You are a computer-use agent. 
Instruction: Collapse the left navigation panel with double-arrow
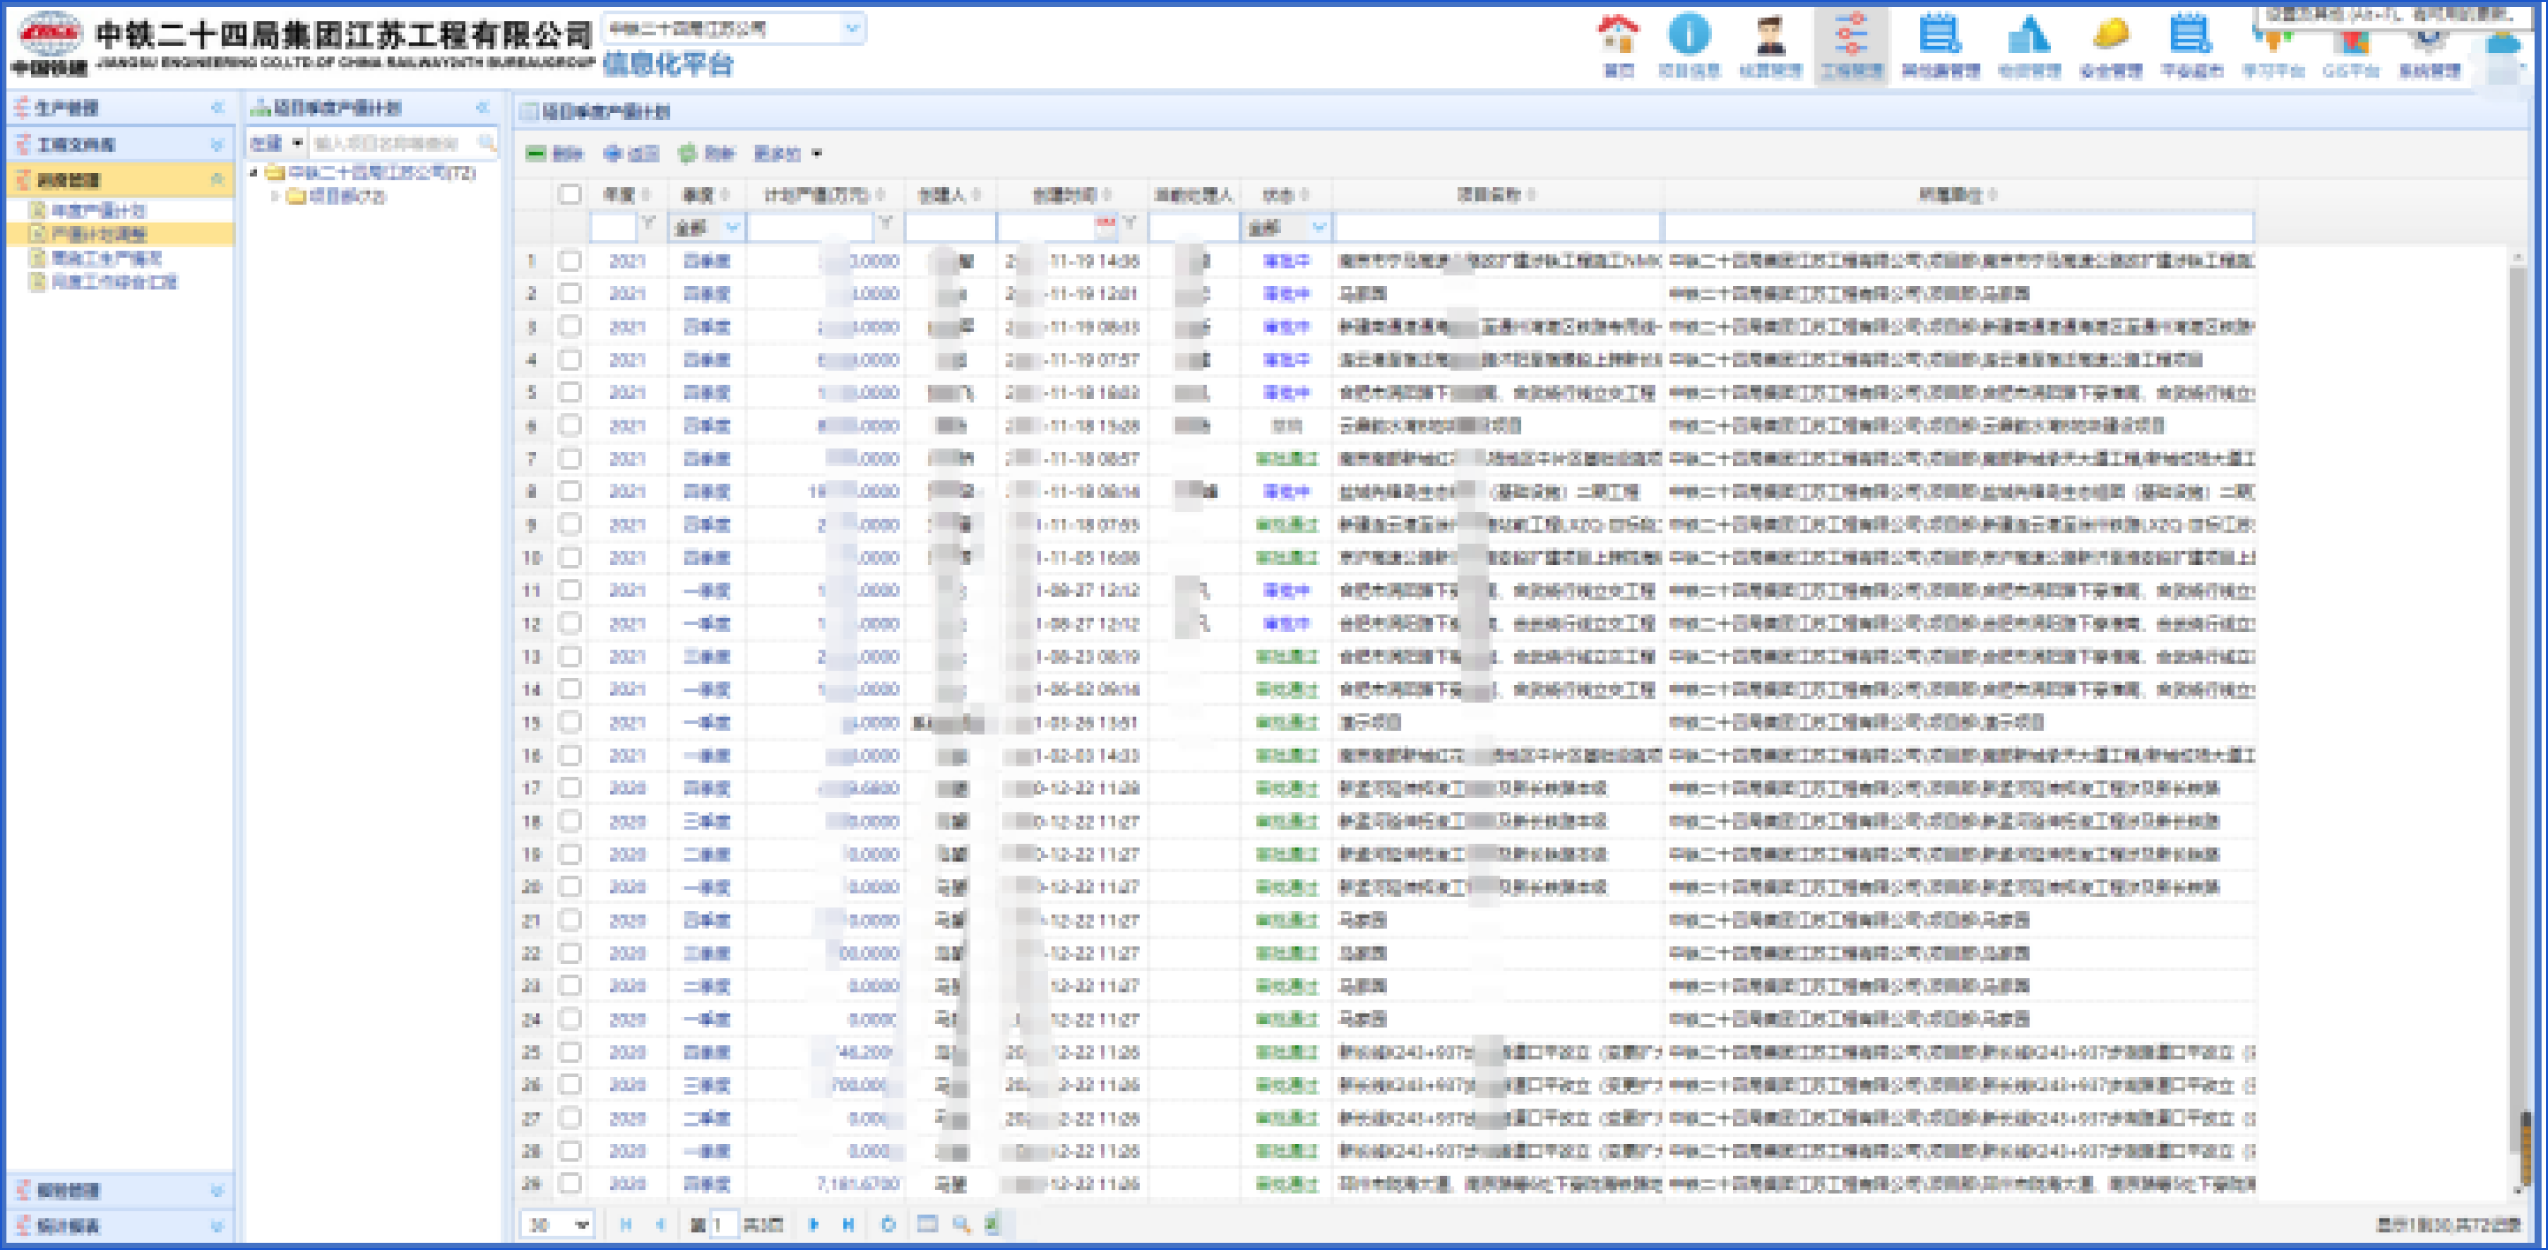click(217, 107)
